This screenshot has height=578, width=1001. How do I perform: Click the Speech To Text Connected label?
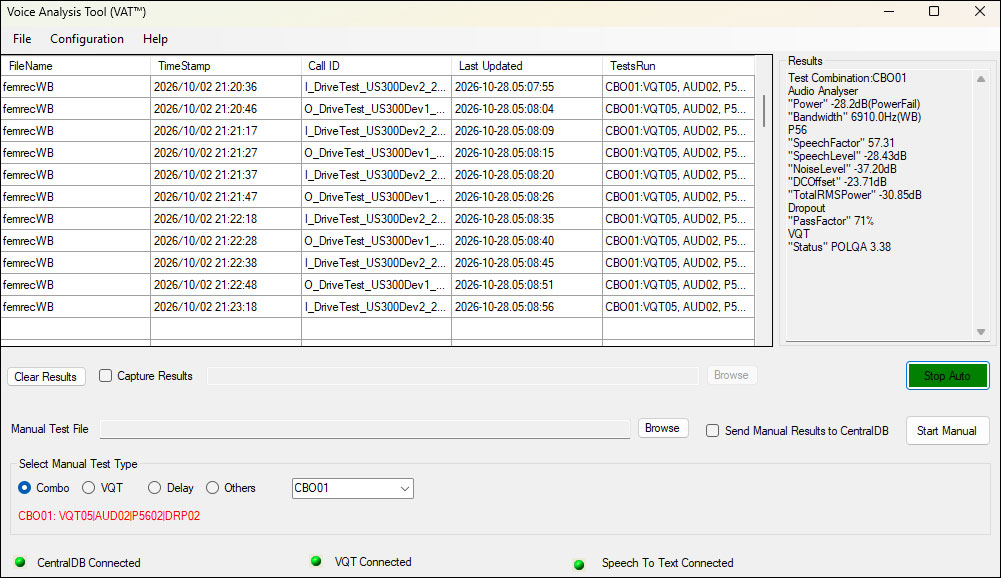pyautogui.click(x=668, y=563)
